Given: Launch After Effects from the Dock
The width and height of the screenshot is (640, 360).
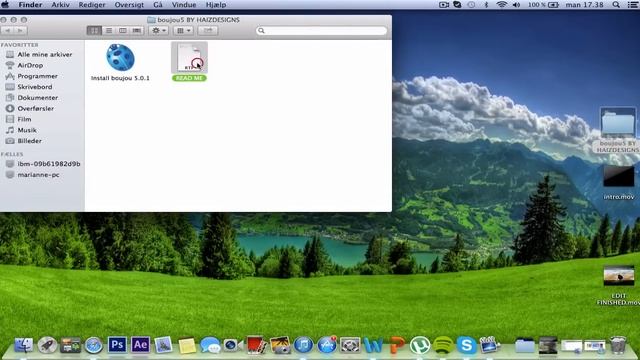Looking at the screenshot, I should pos(140,345).
